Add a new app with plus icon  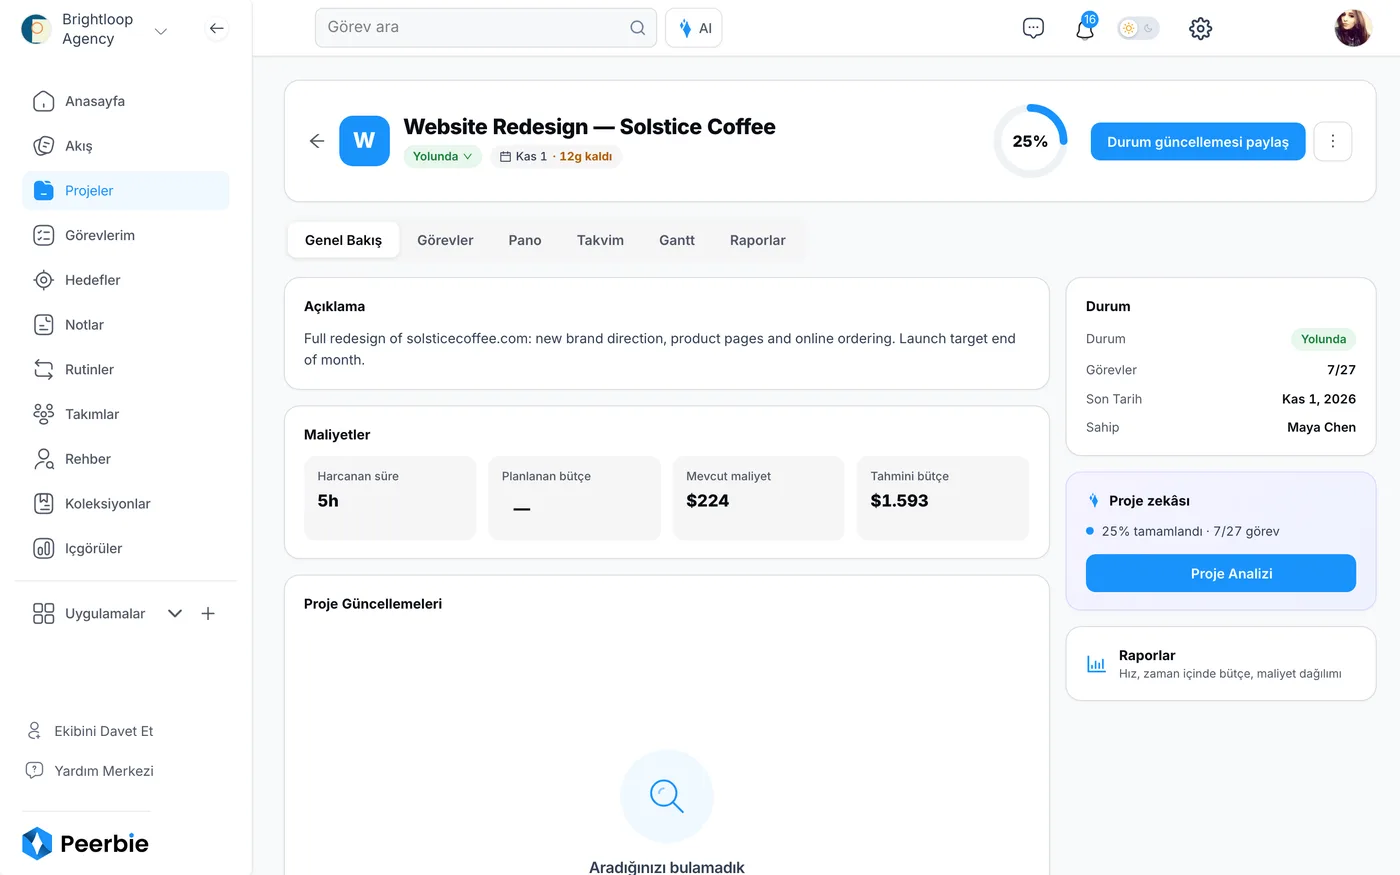[208, 614]
